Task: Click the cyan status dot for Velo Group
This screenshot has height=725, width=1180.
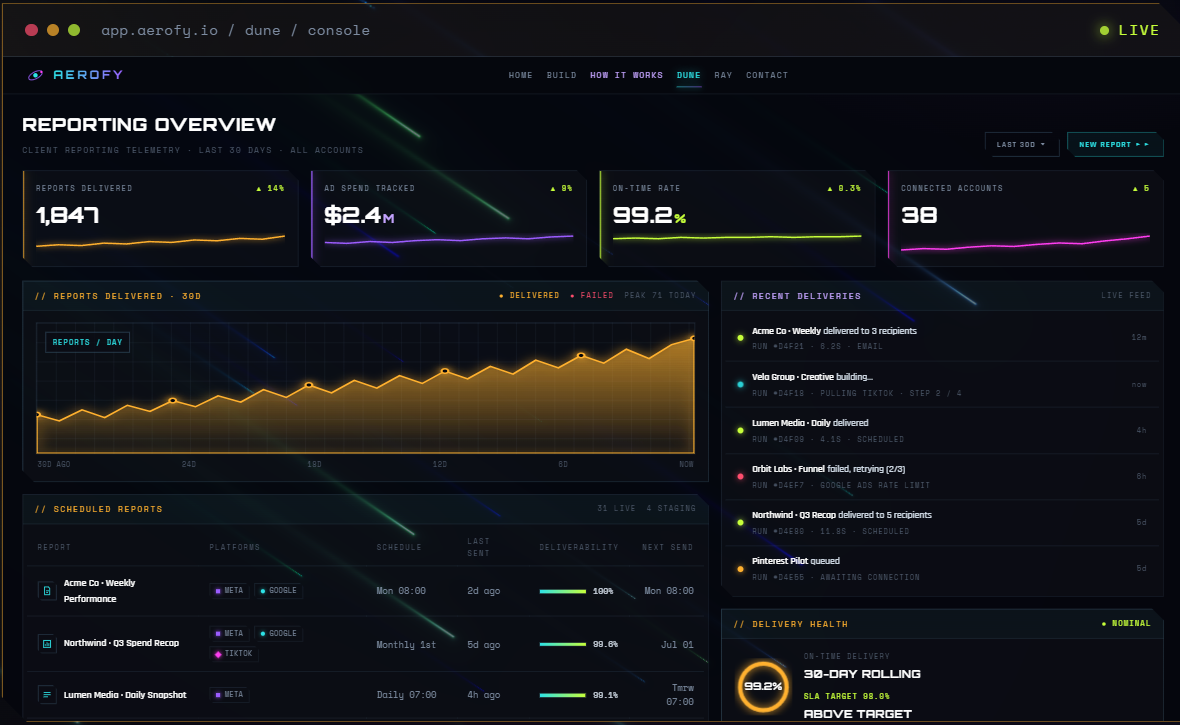Action: [x=741, y=385]
